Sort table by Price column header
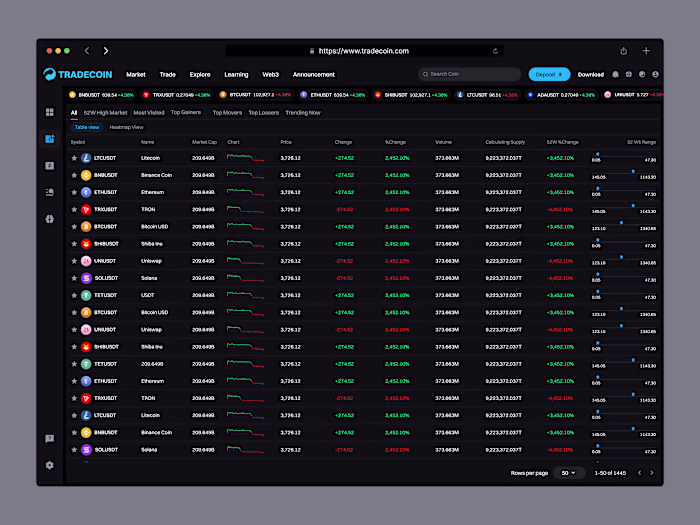Screen dimensions: 700x525 coord(286,142)
